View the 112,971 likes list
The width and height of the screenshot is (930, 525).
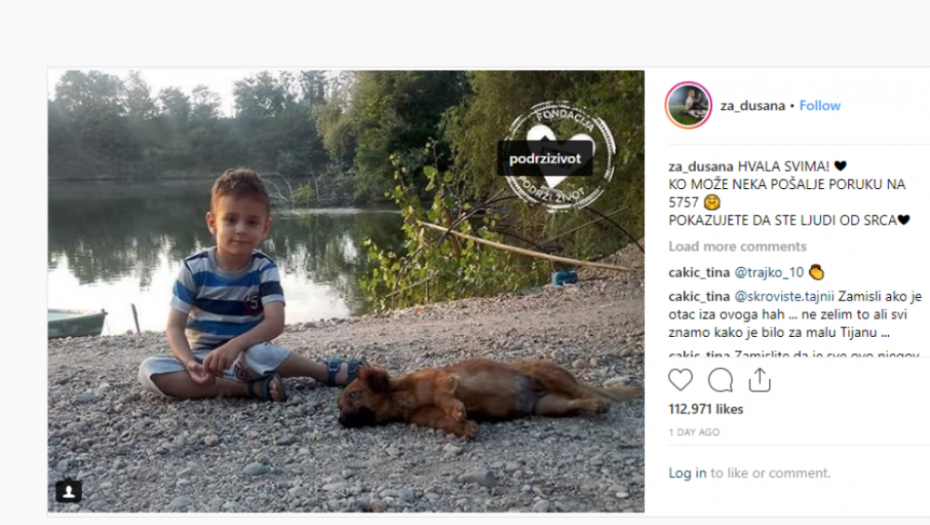[x=705, y=409]
